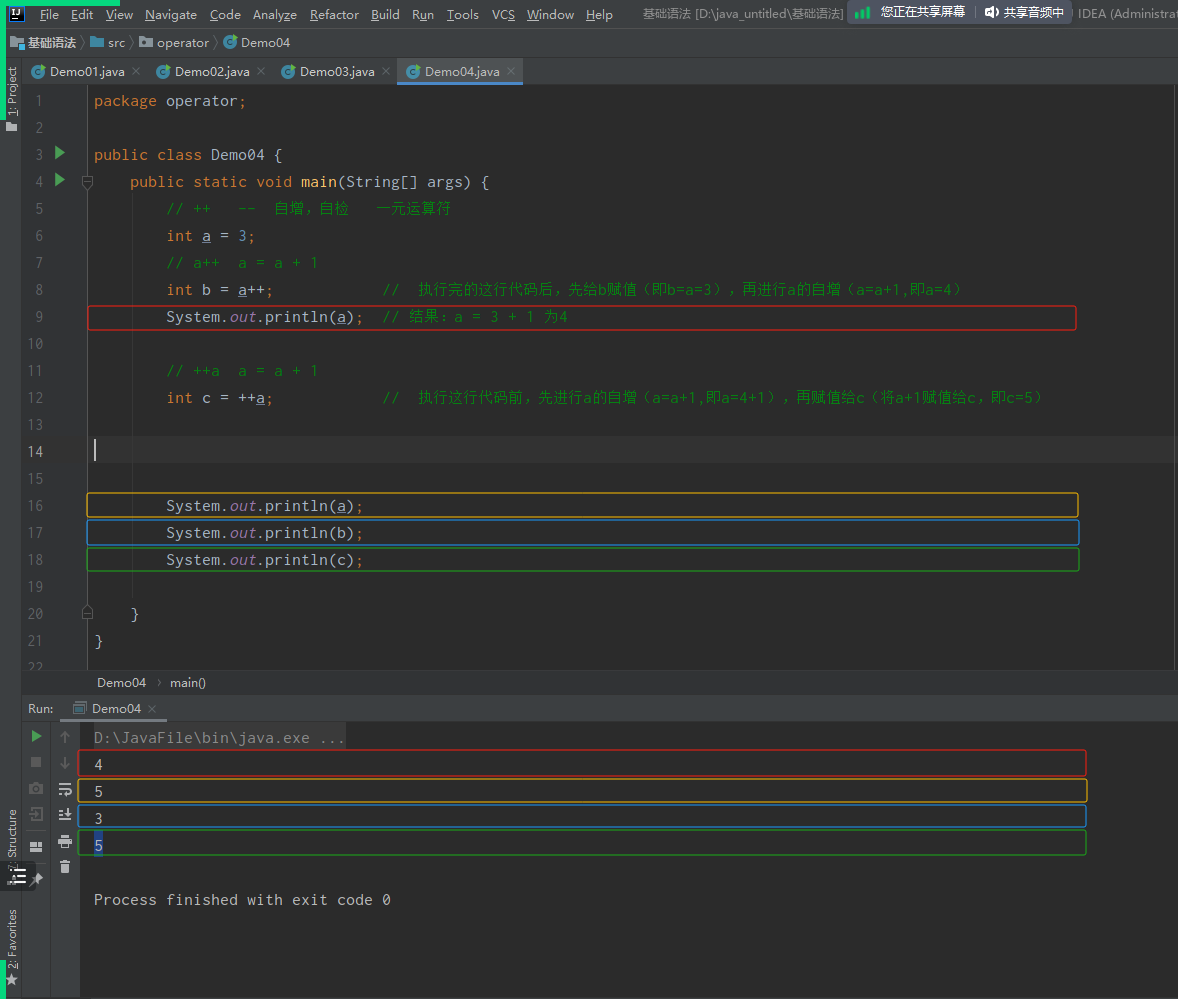Click the closing fold marker at main method end
This screenshot has height=999, width=1178.
click(87, 612)
